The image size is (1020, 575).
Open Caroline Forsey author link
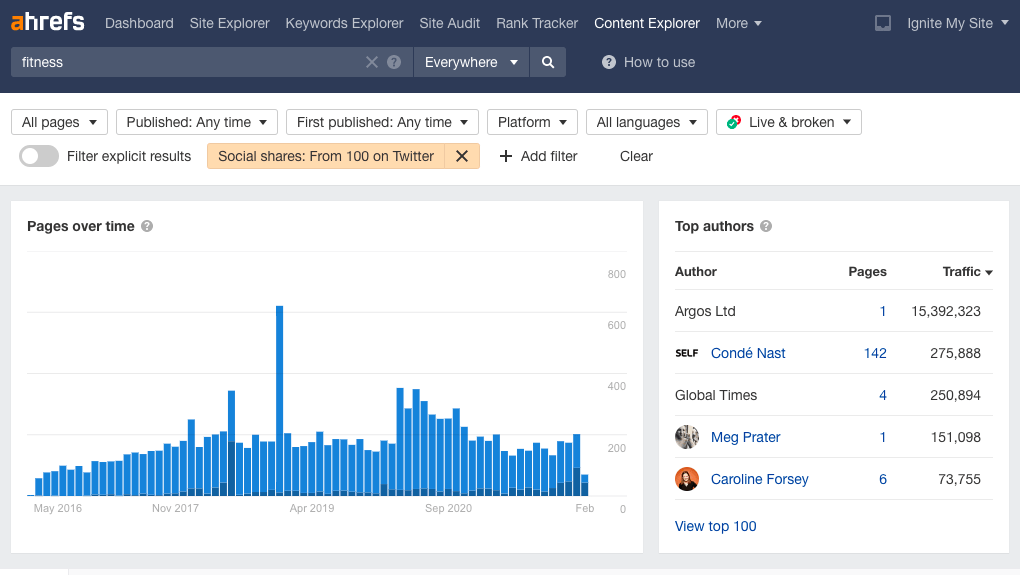pyautogui.click(x=760, y=479)
